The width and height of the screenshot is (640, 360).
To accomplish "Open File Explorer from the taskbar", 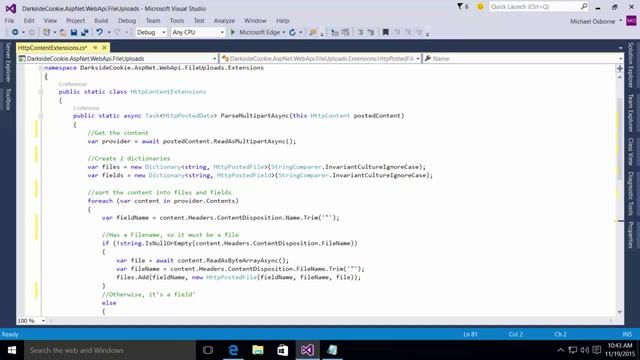I will point(258,350).
